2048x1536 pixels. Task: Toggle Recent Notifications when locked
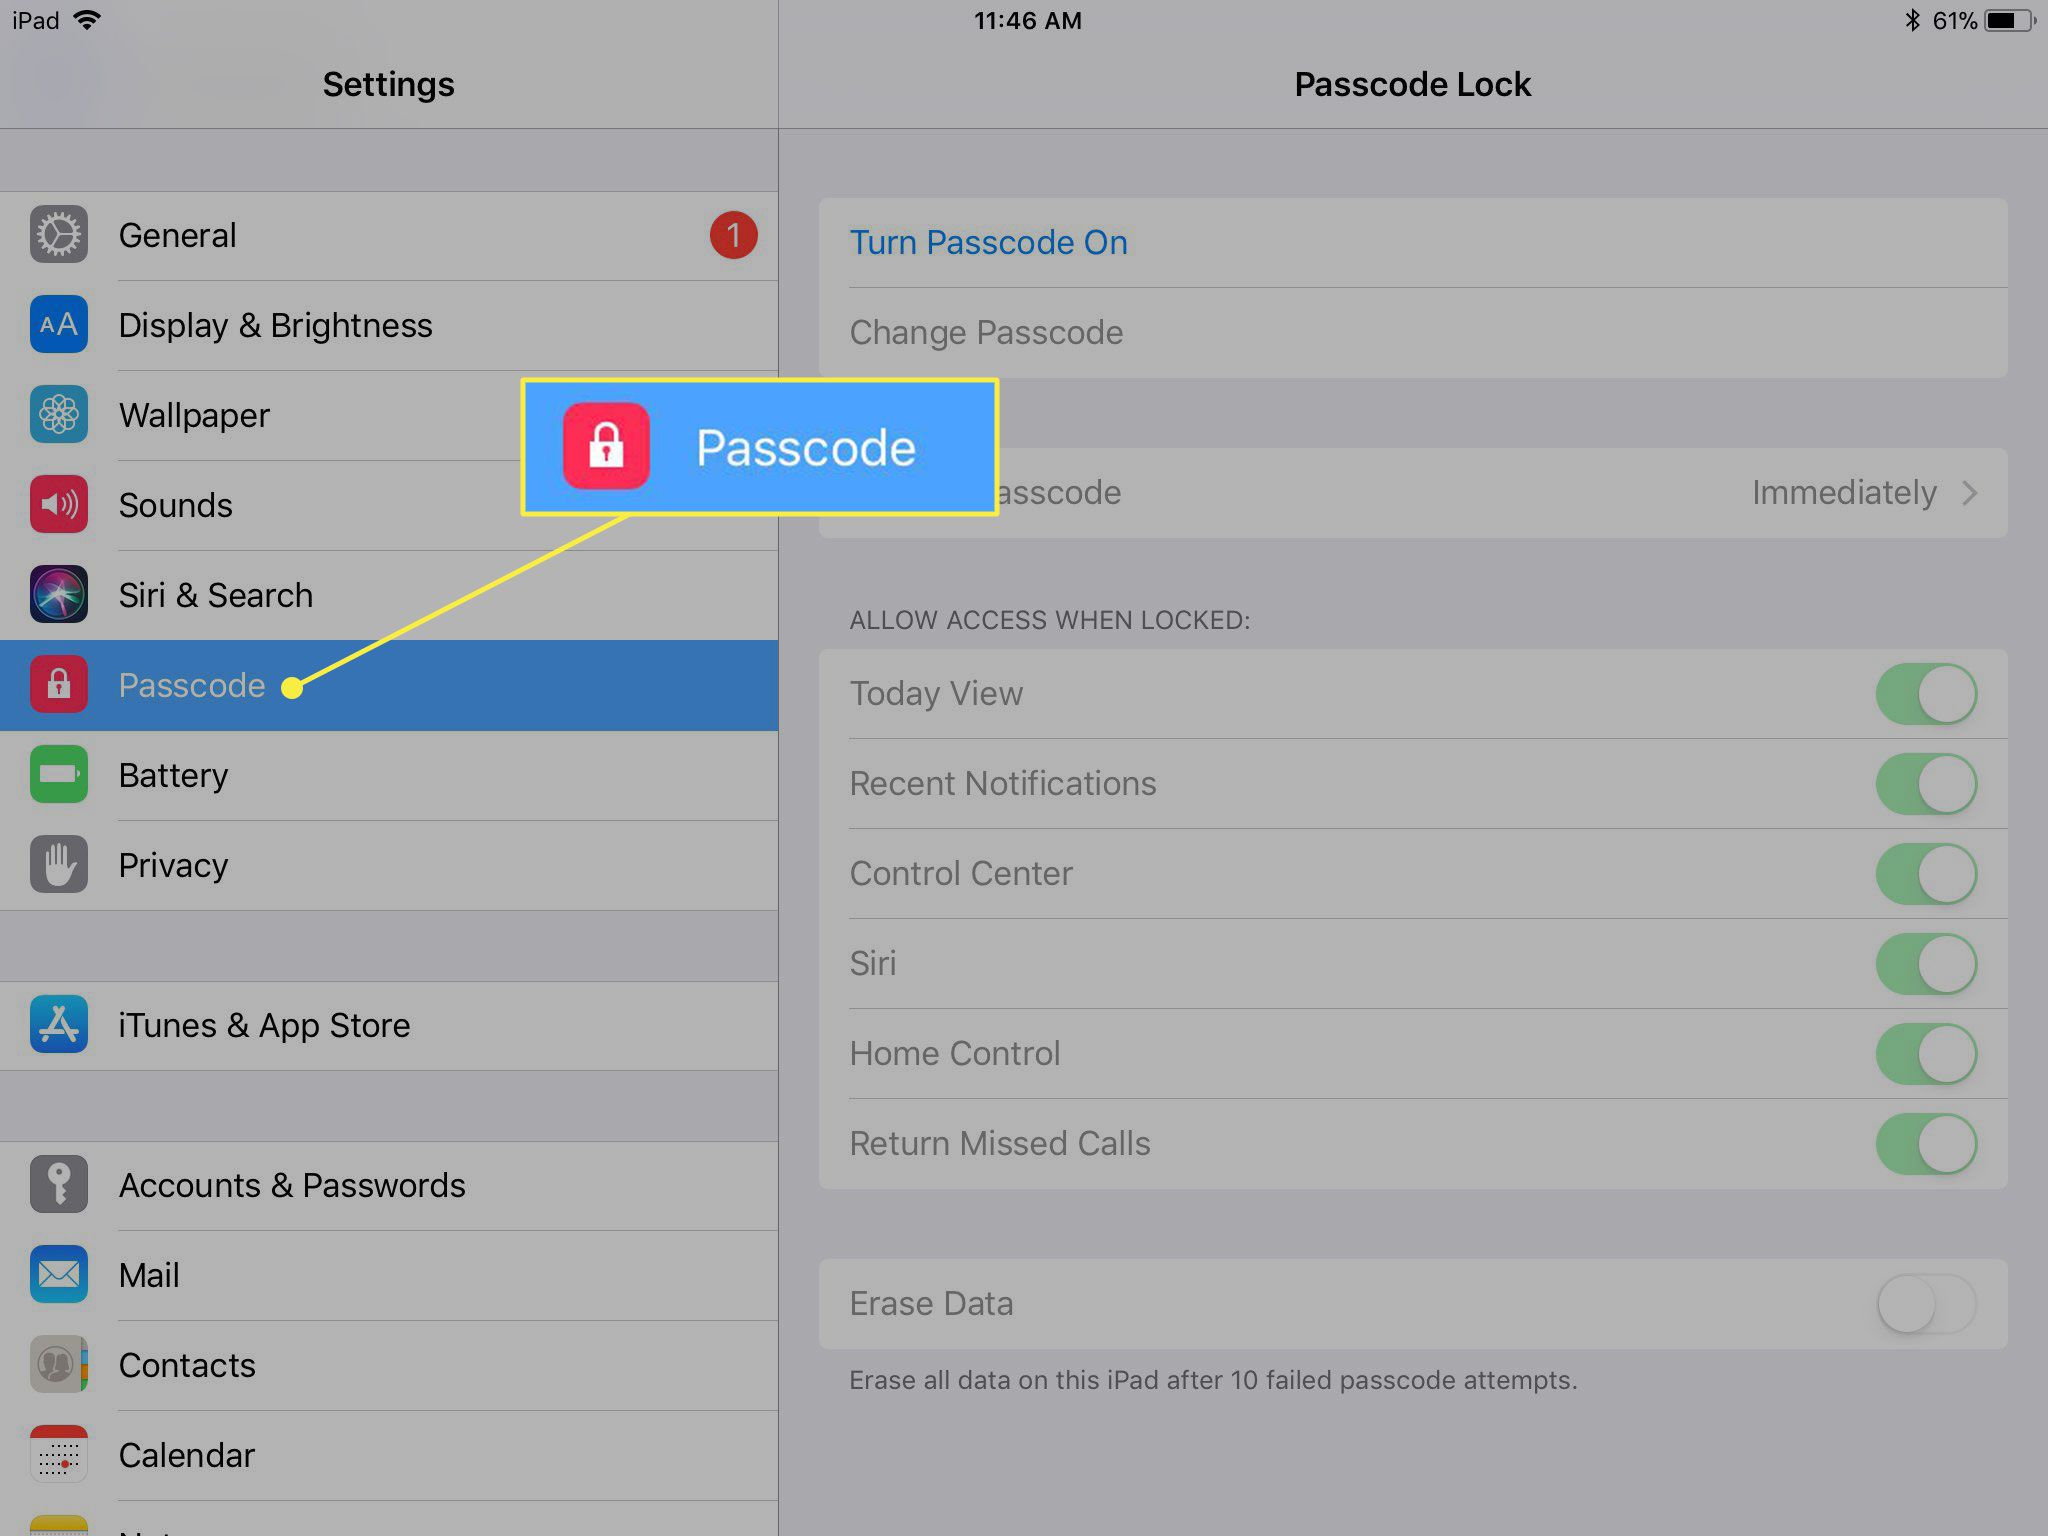click(x=1929, y=783)
